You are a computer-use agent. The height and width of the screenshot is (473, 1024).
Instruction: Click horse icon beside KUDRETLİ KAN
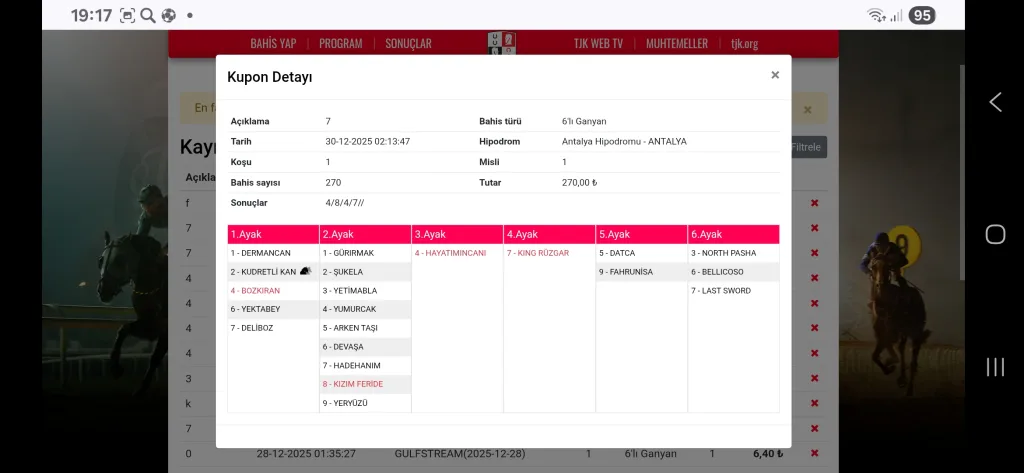pyautogui.click(x=305, y=271)
